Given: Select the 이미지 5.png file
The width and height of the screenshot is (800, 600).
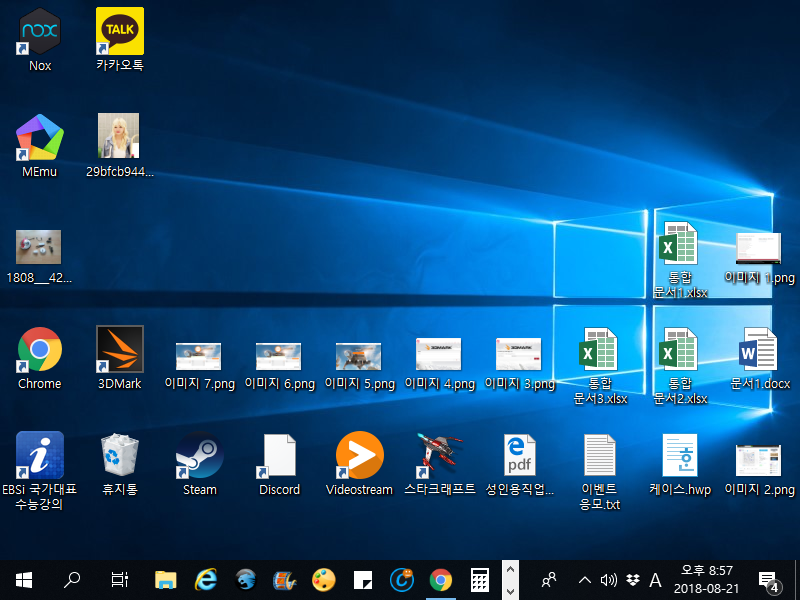Looking at the screenshot, I should coord(360,365).
